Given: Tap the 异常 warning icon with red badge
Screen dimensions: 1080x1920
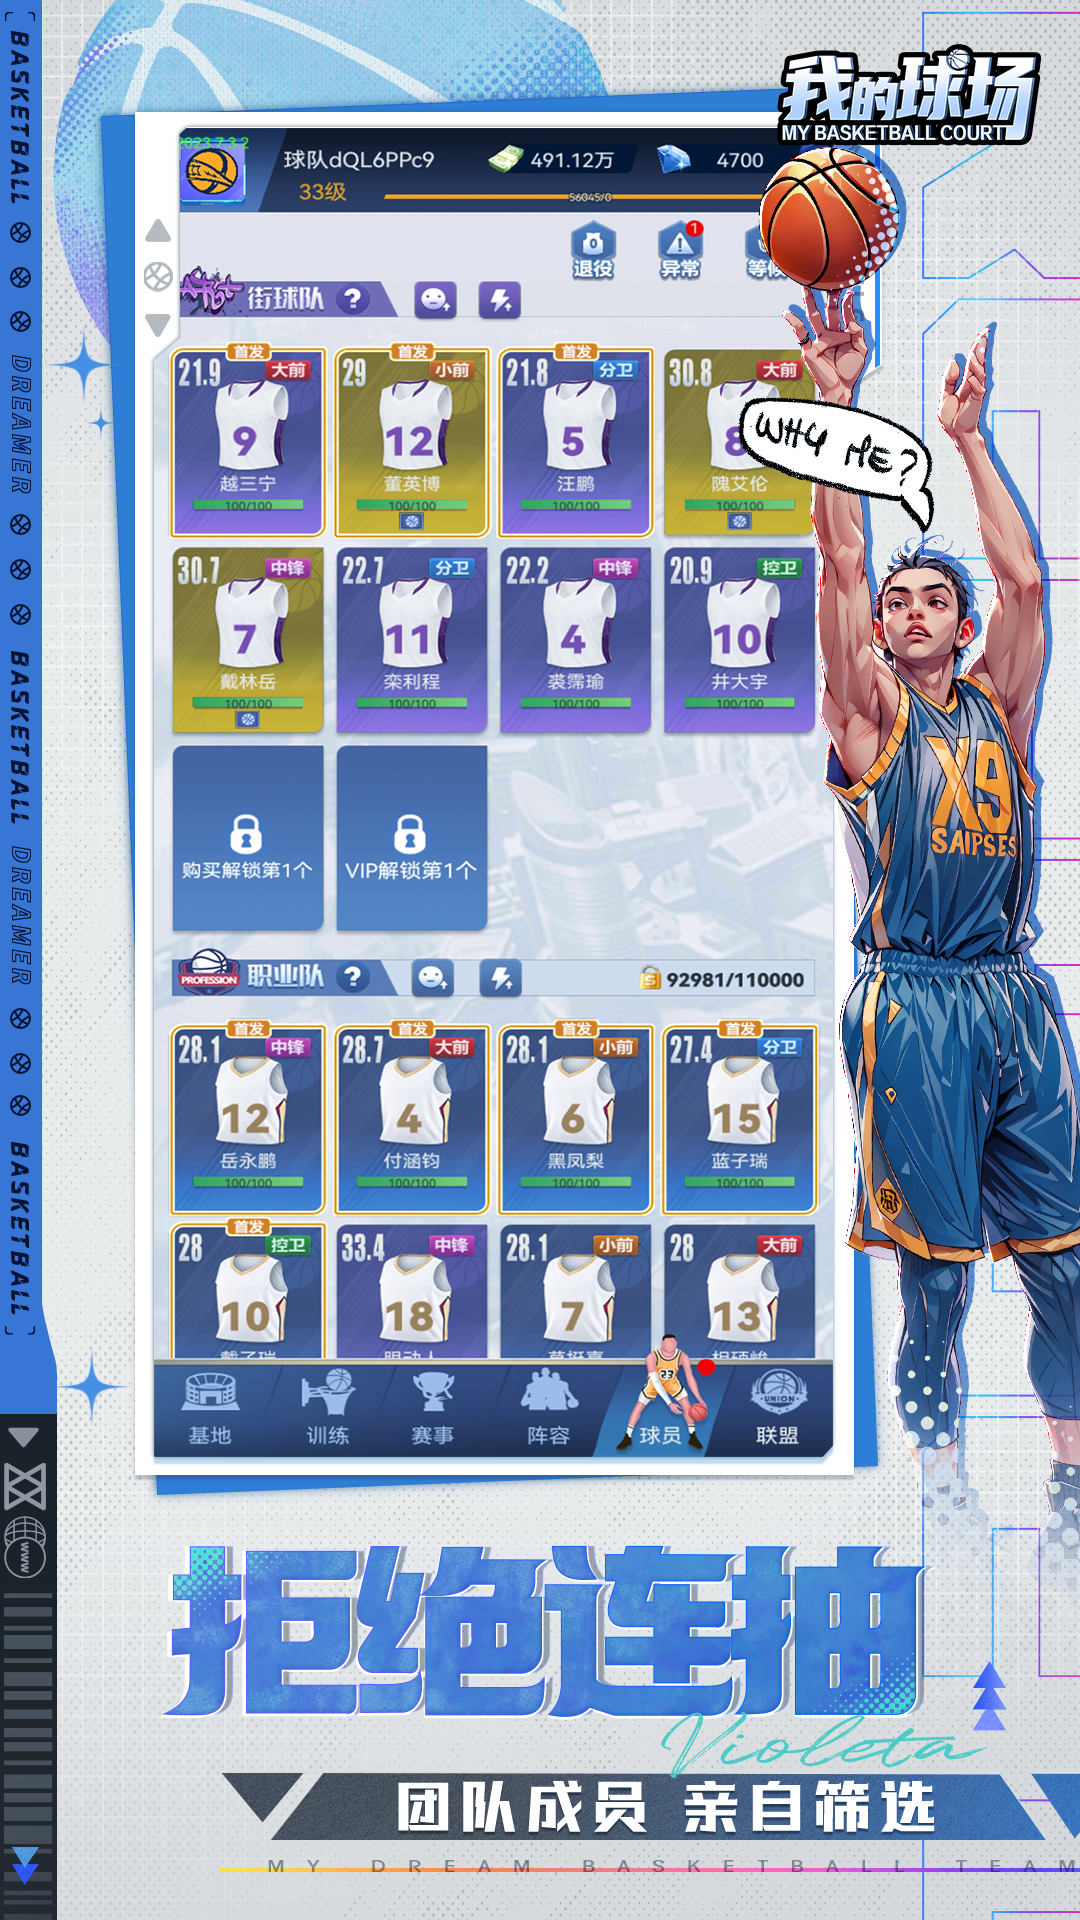Looking at the screenshot, I should point(680,250).
